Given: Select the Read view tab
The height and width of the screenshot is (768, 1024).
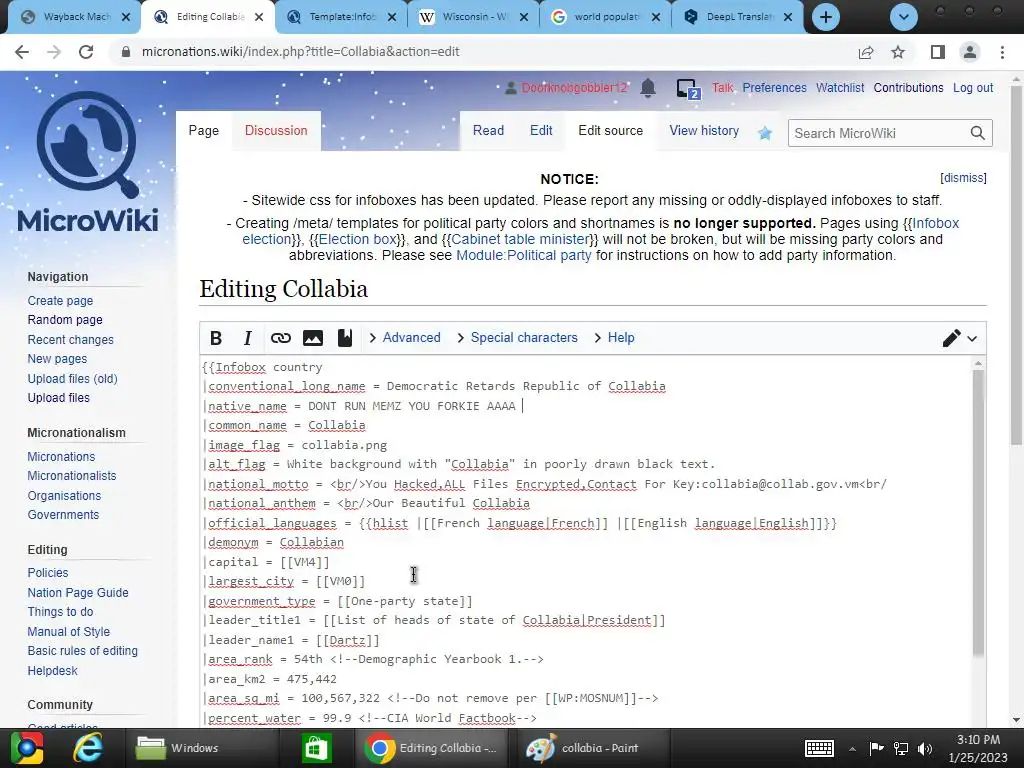Looking at the screenshot, I should (488, 131).
